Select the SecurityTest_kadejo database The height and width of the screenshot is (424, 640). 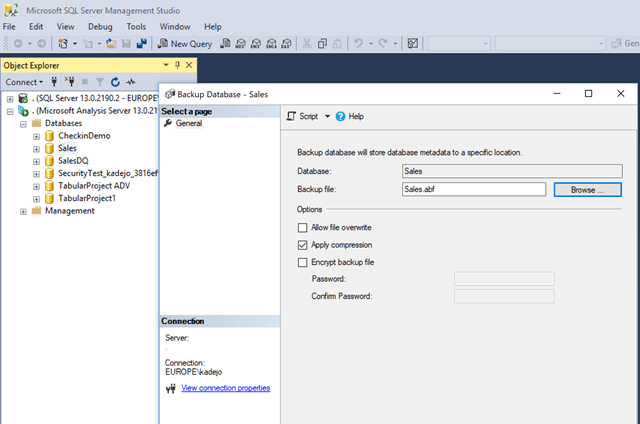pos(108,173)
